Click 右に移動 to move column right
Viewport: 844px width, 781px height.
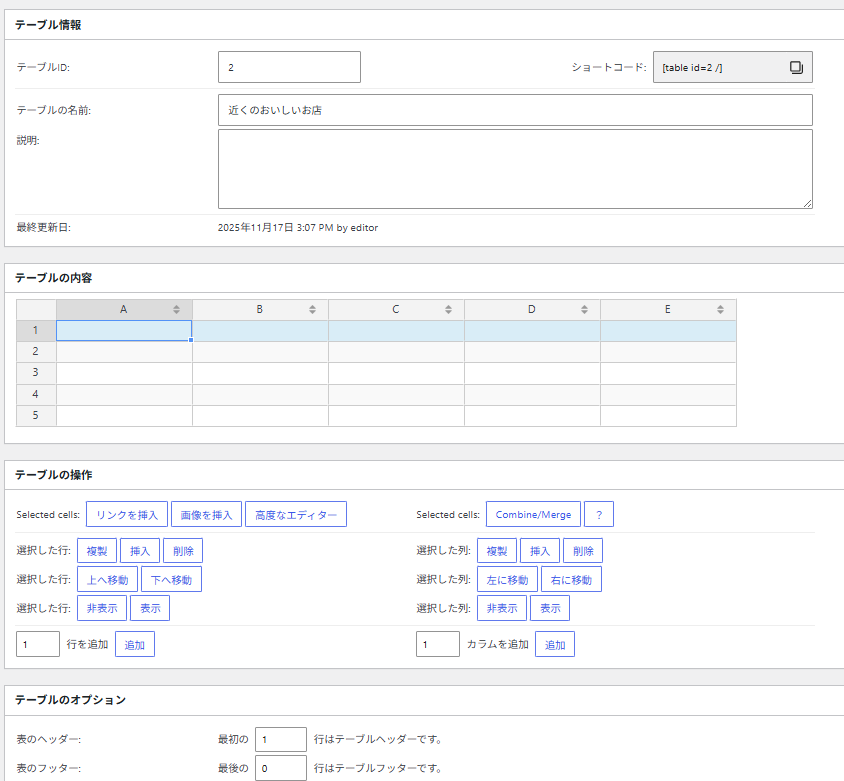(x=571, y=579)
